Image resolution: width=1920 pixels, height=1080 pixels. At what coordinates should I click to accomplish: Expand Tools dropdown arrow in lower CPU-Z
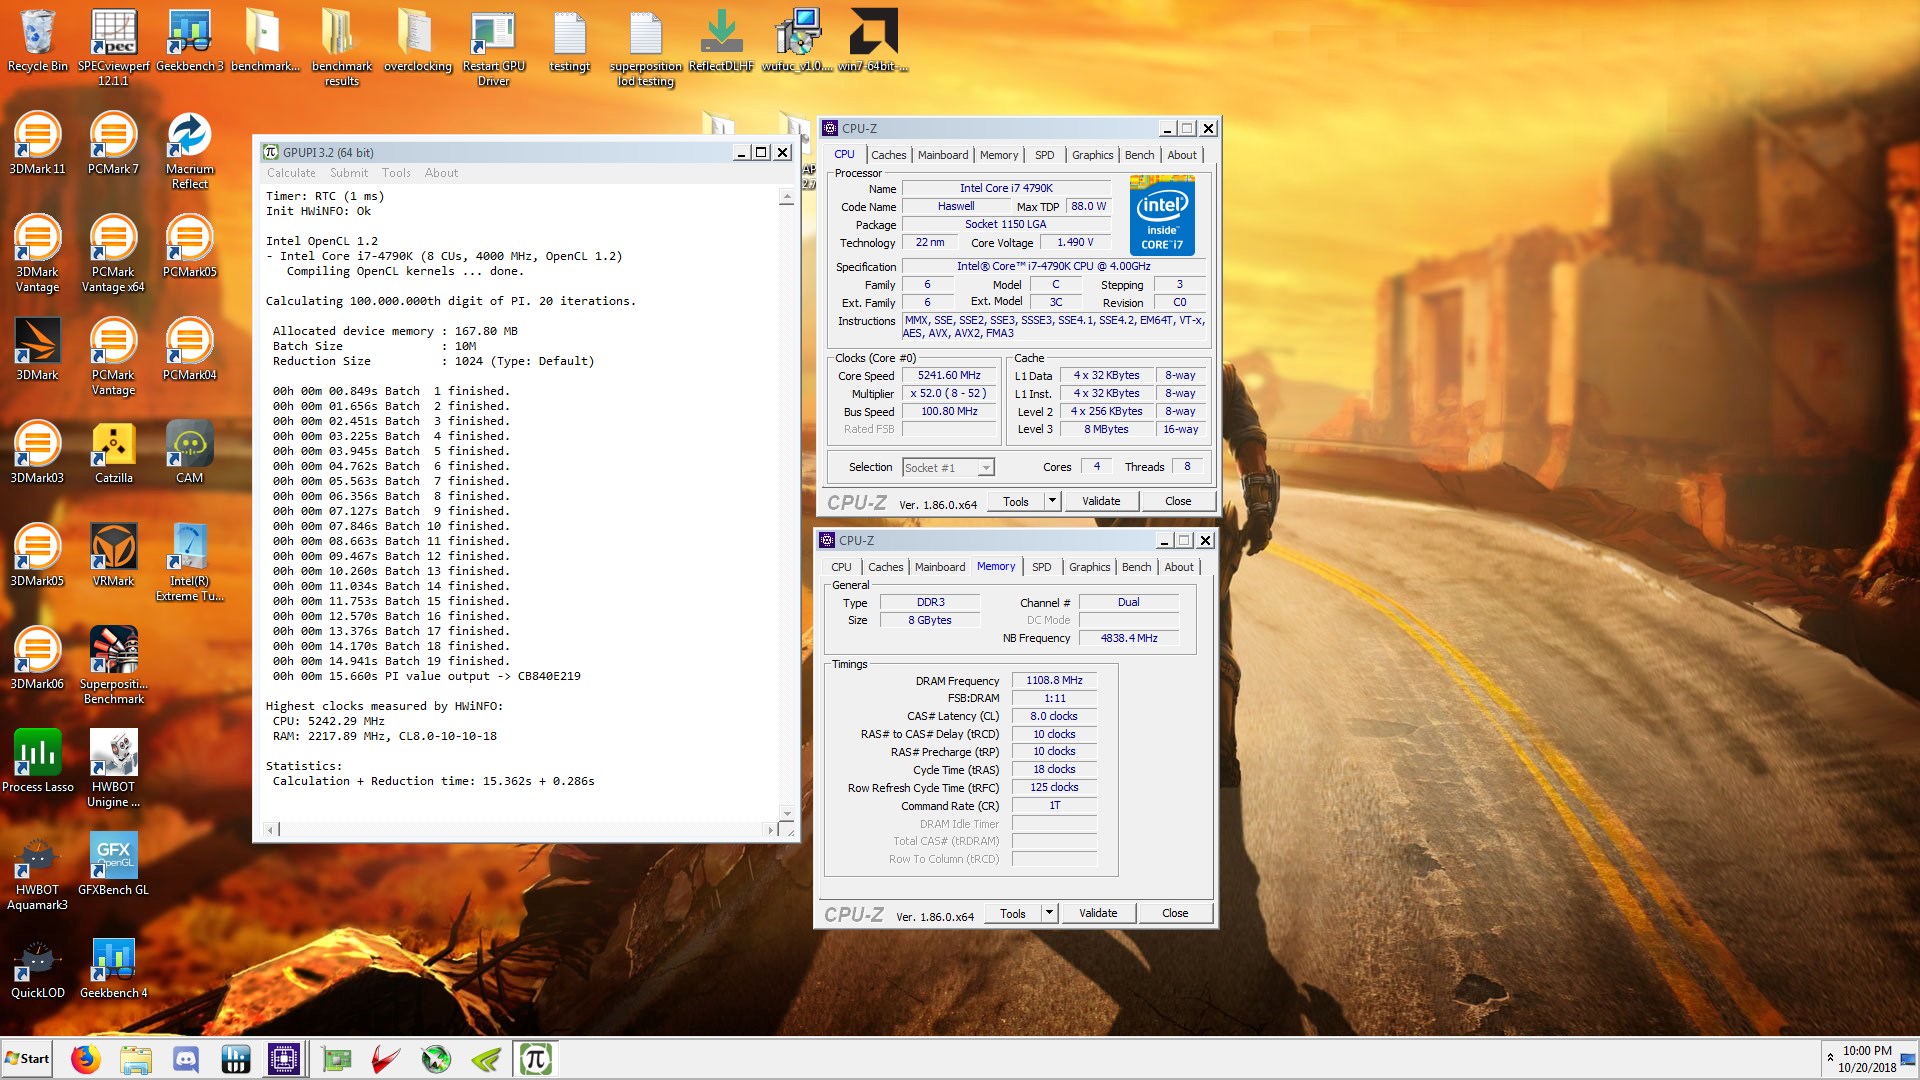point(1049,913)
